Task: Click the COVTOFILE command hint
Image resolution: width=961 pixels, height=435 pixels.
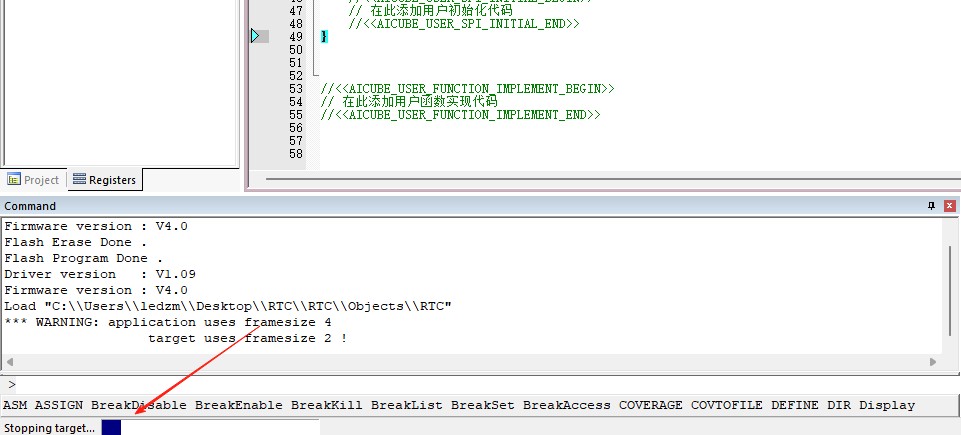Action: pyautogui.click(x=727, y=405)
